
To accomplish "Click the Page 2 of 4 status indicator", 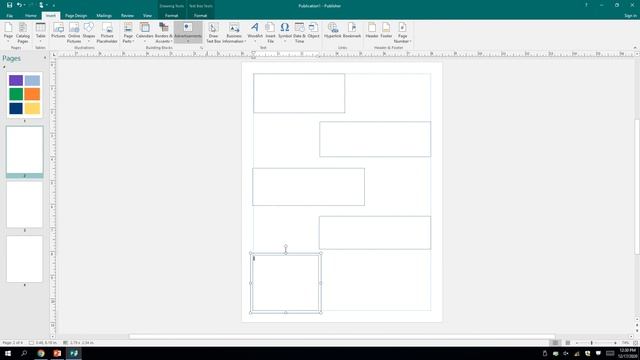I will click(13, 343).
